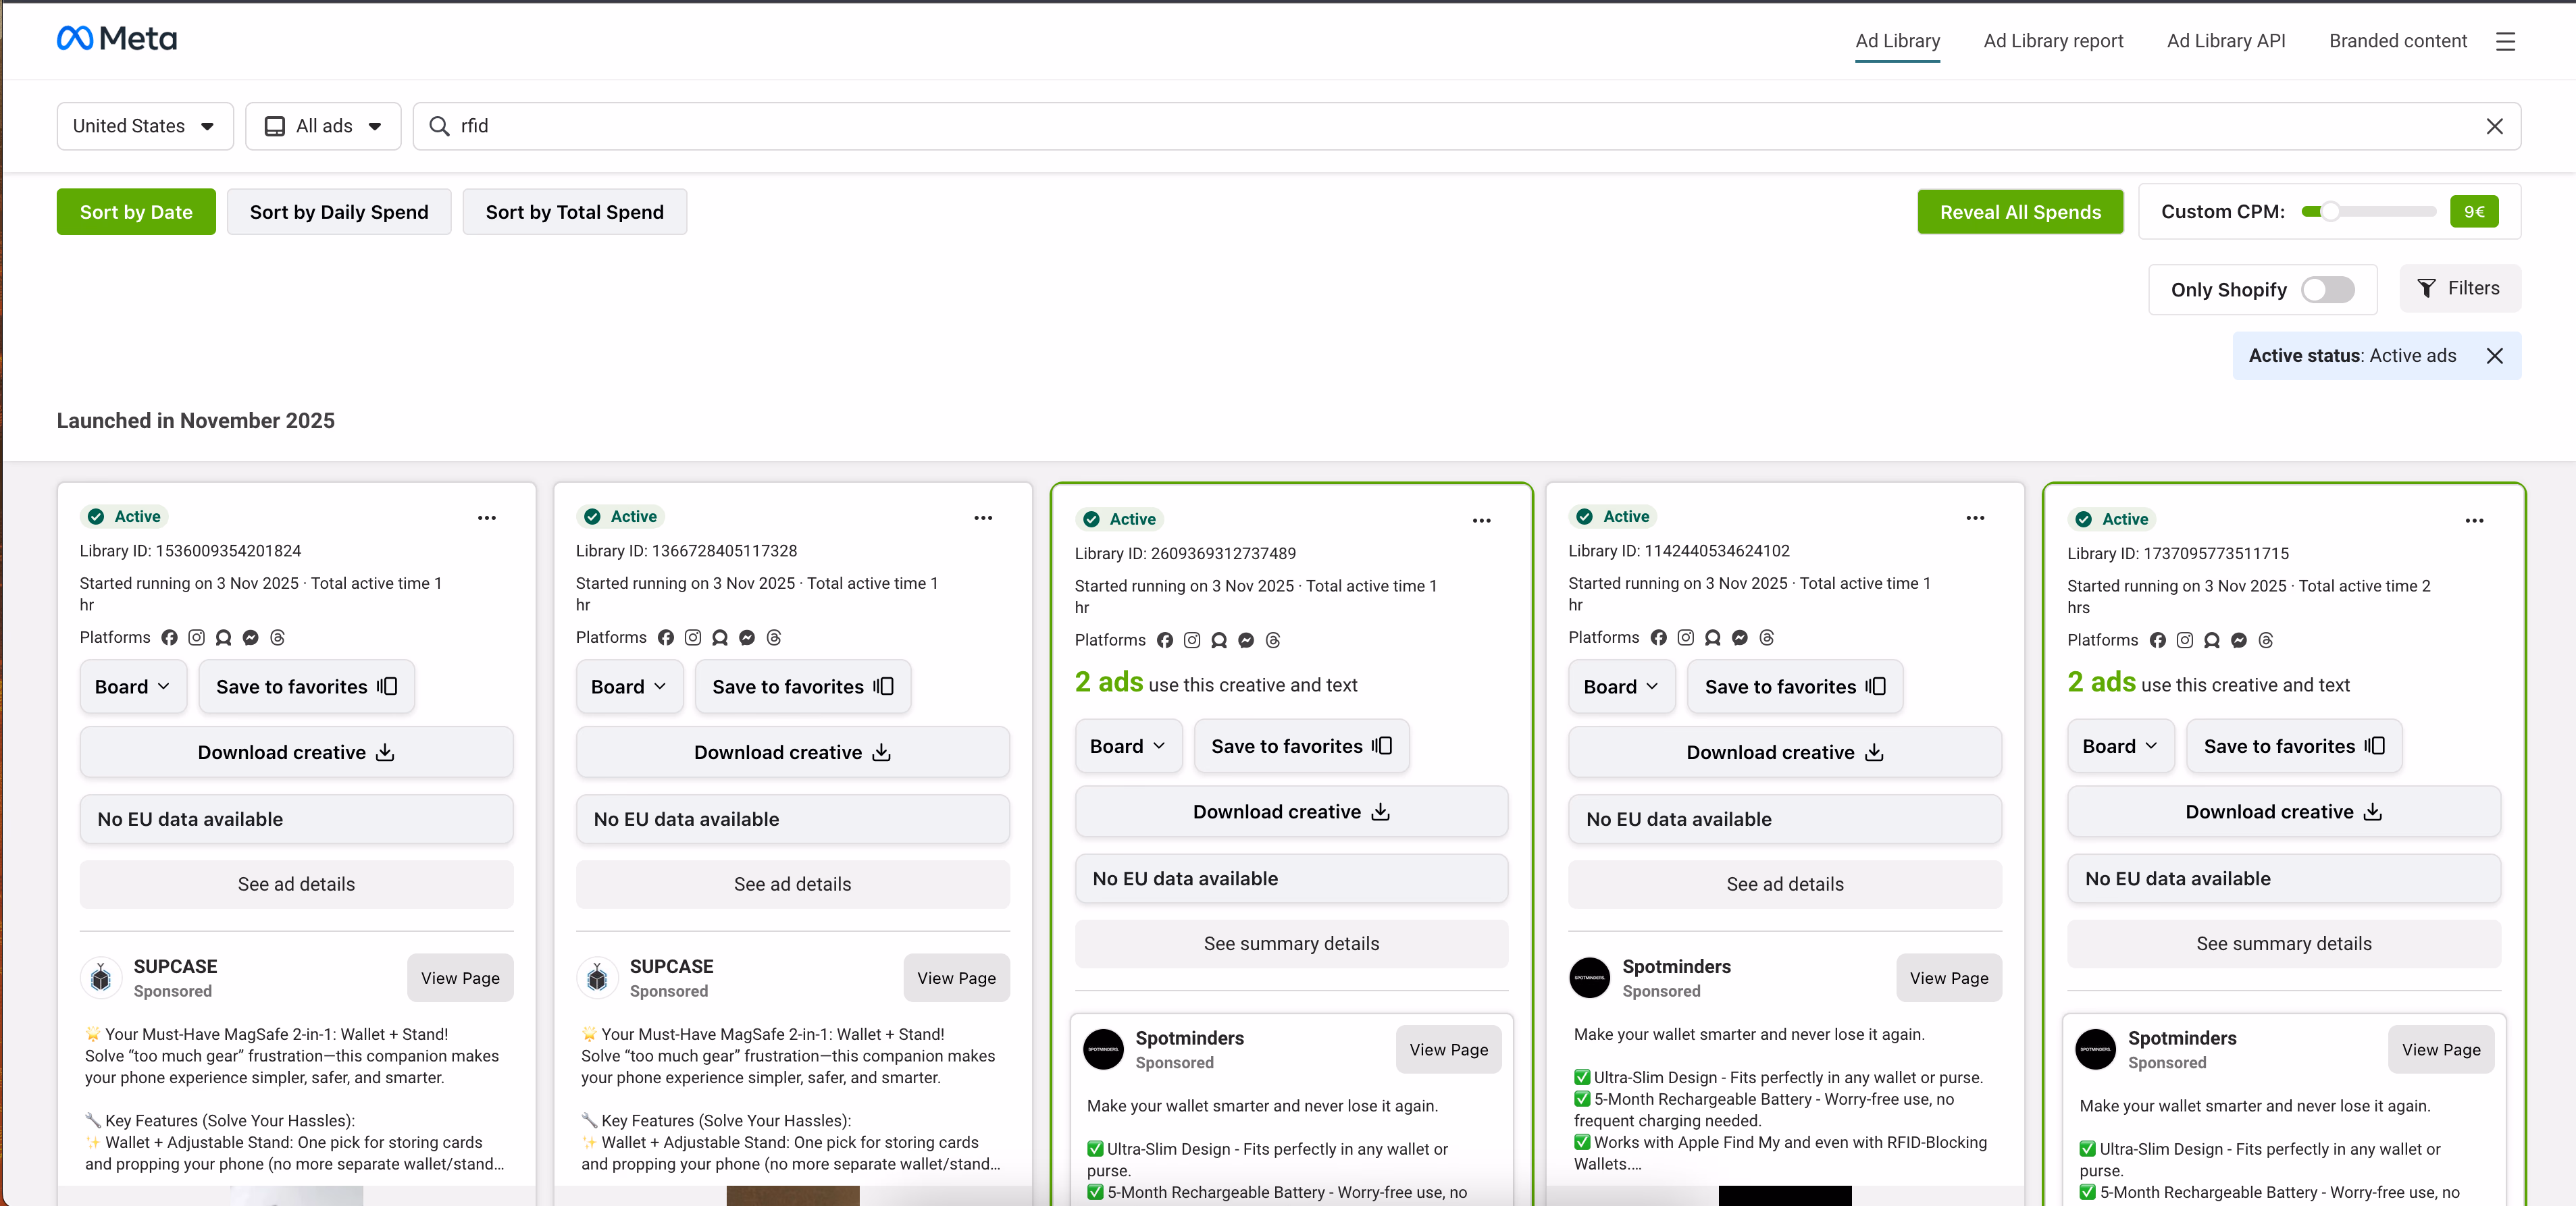Click the Threads platform icon on second SUPCASE ad

(774, 637)
